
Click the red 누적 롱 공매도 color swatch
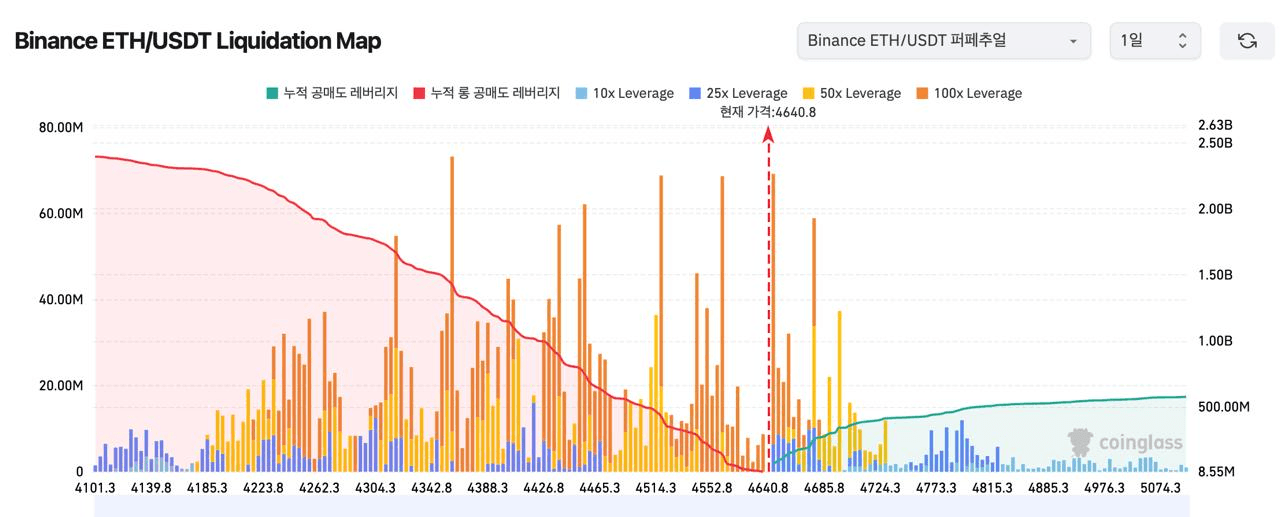click(418, 93)
